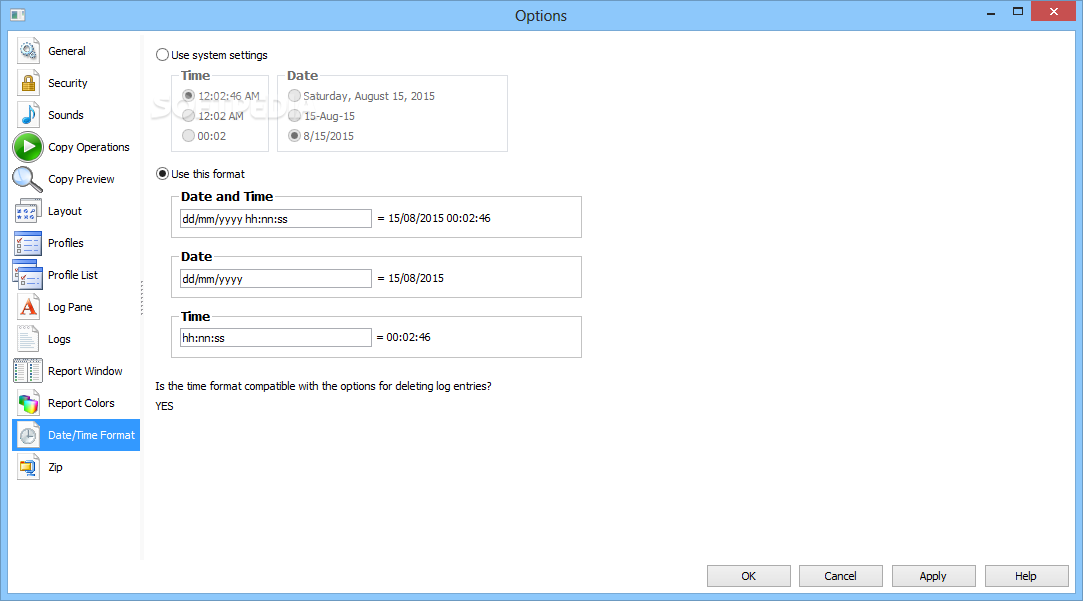
Task: Click the YES compatibility answer text
Action: click(x=164, y=406)
